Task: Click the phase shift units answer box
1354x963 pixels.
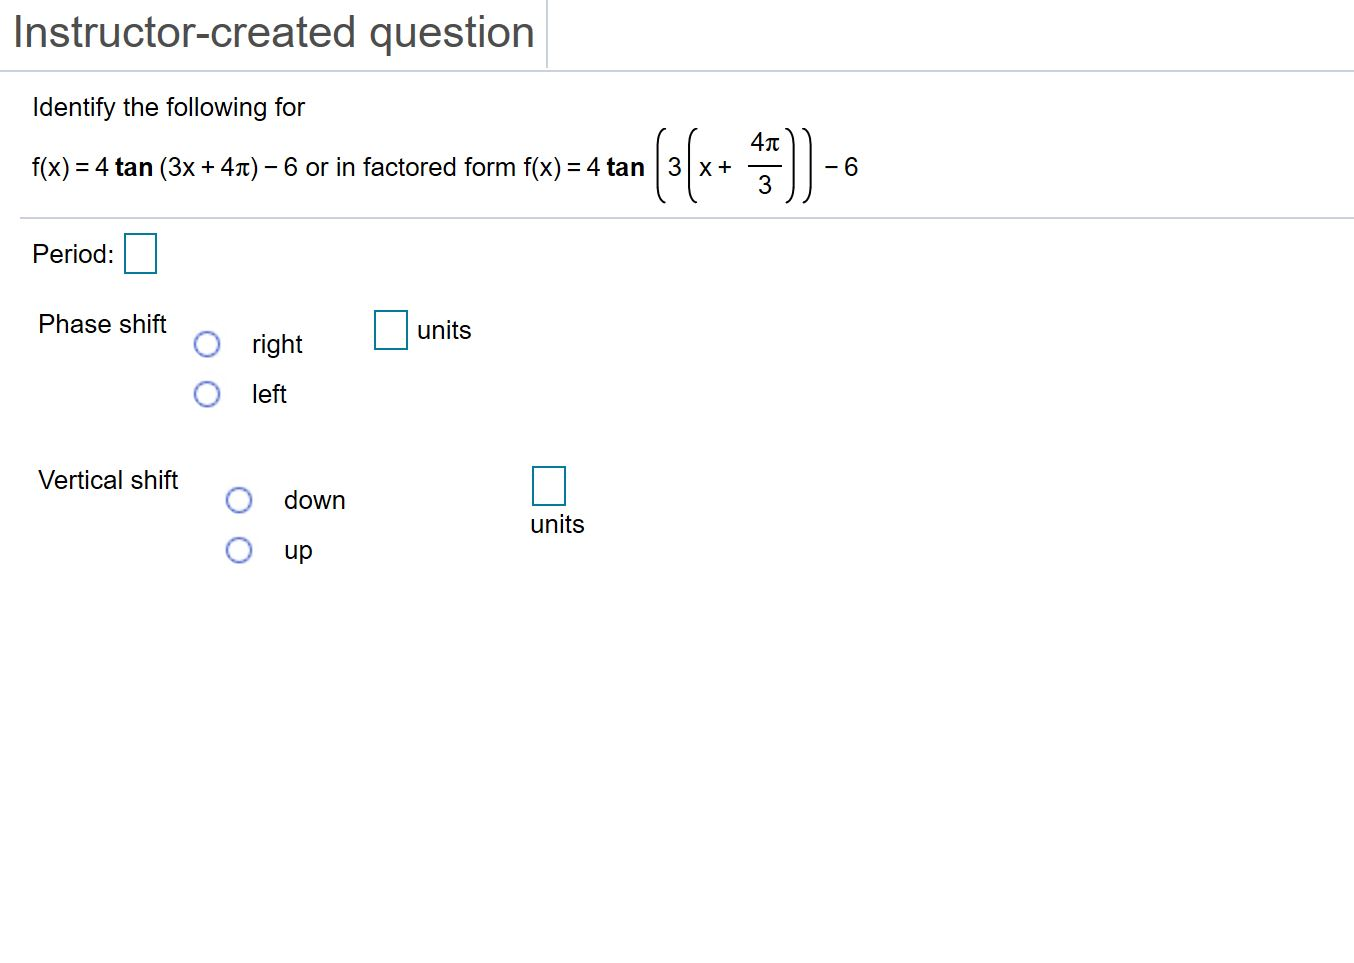Action: (x=390, y=330)
